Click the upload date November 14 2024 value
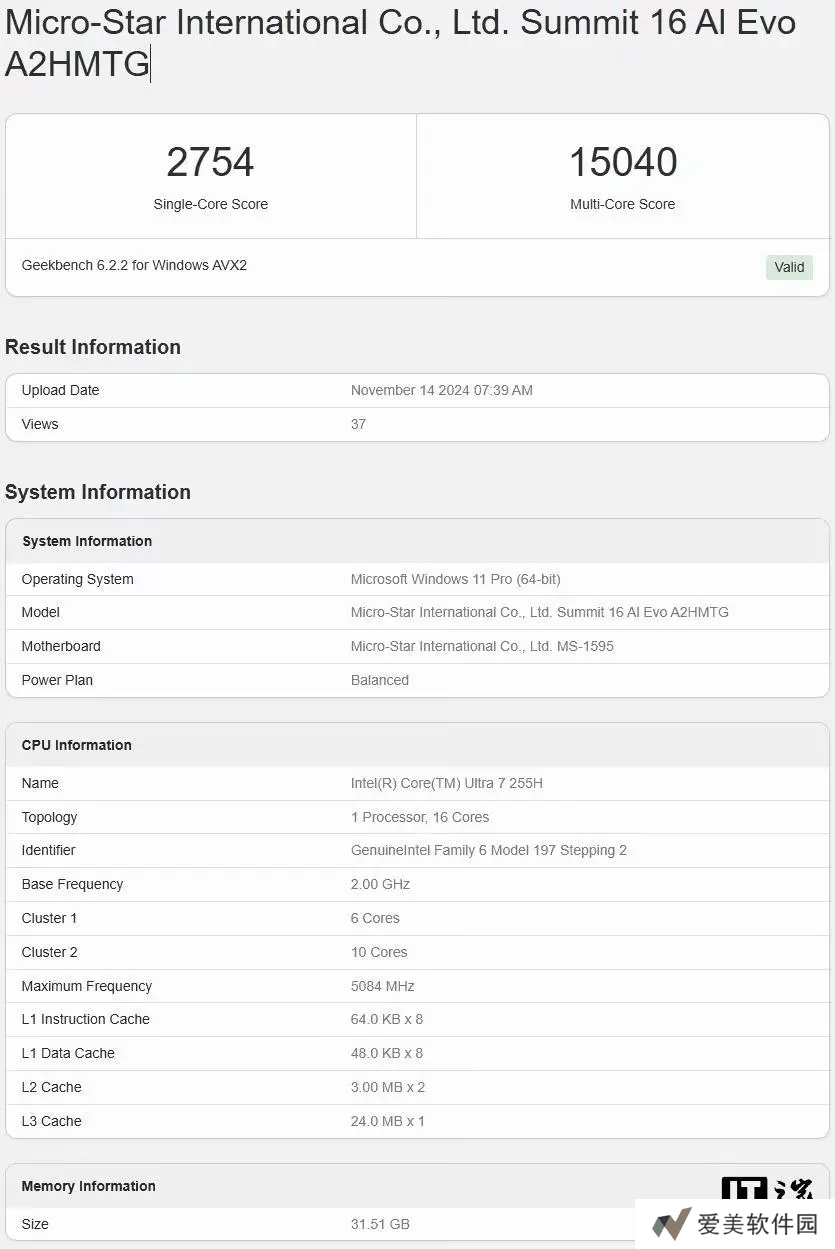835x1249 pixels. click(441, 390)
